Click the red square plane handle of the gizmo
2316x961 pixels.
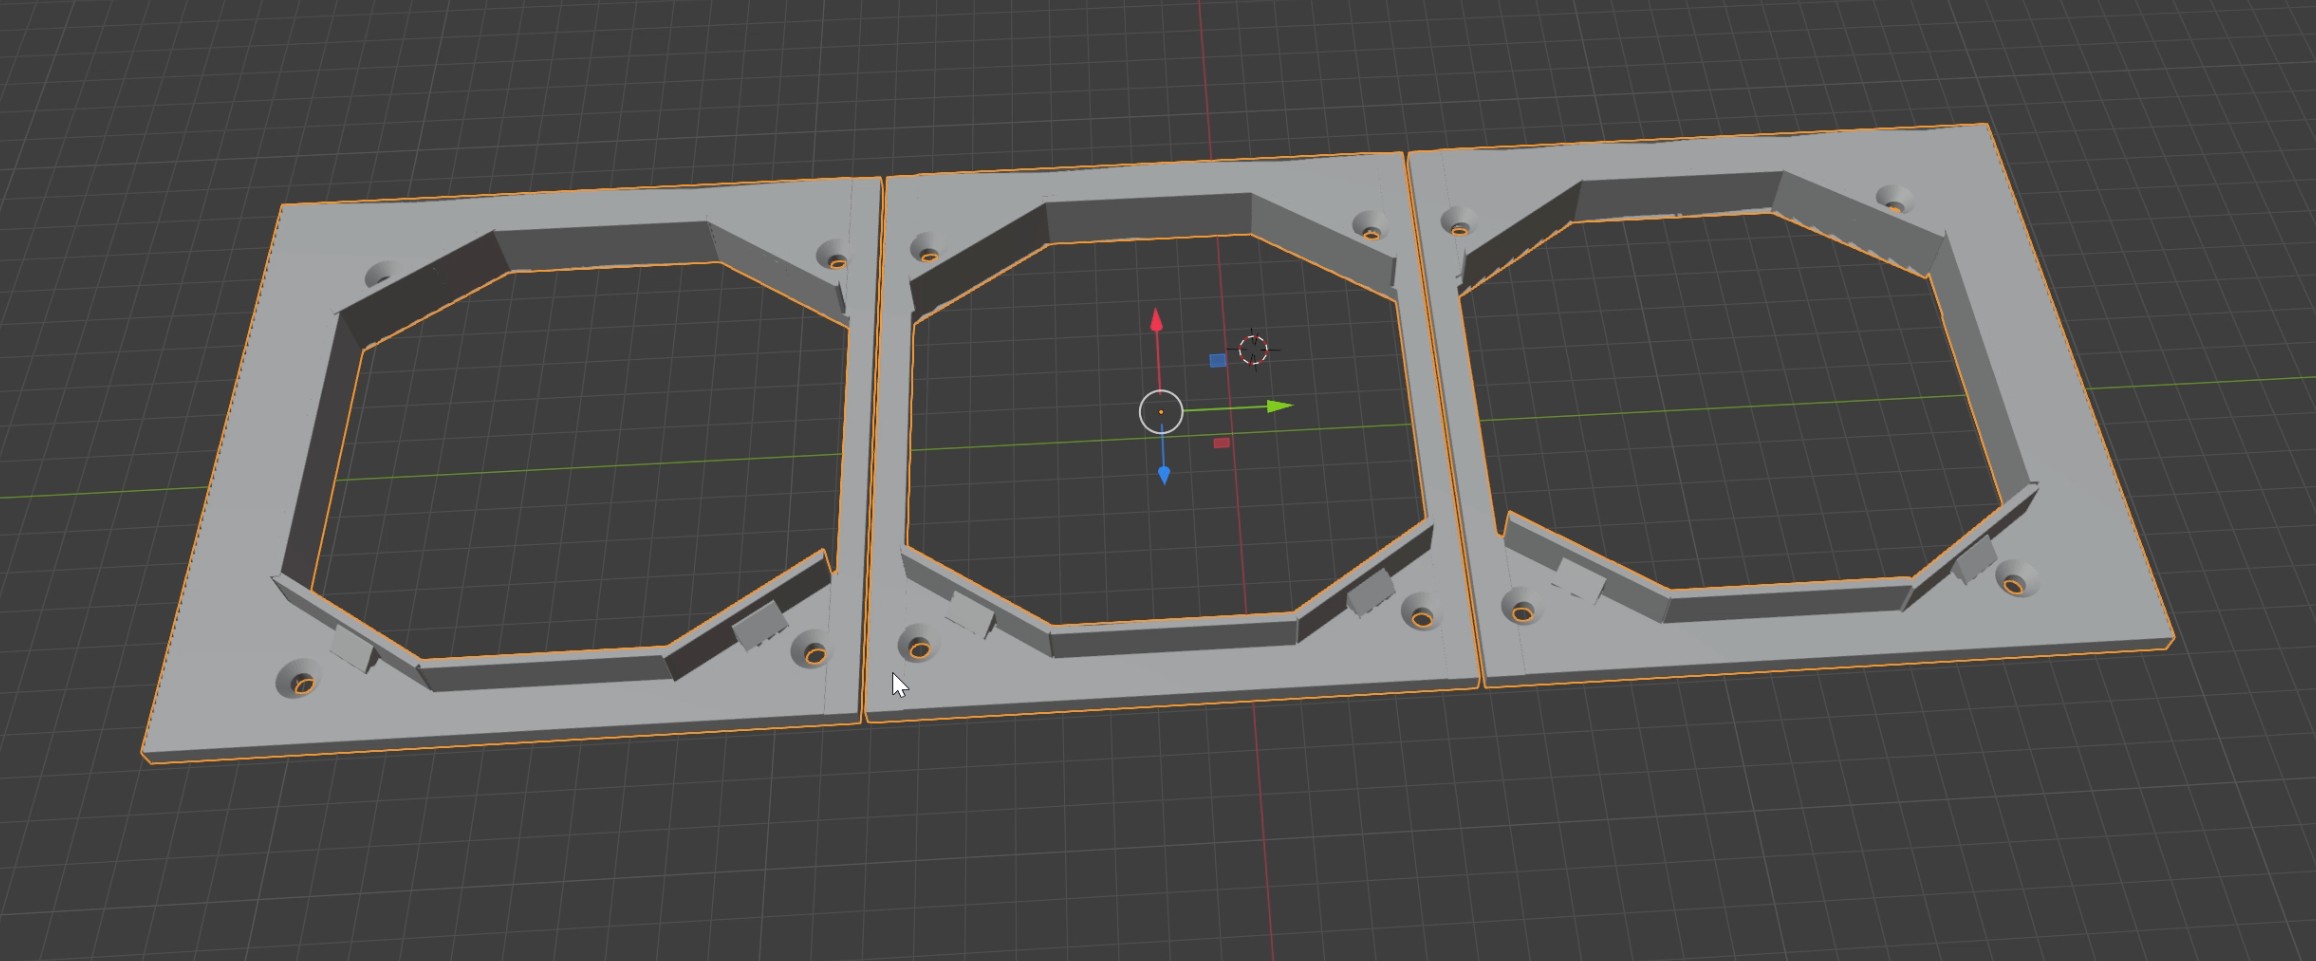1221,443
